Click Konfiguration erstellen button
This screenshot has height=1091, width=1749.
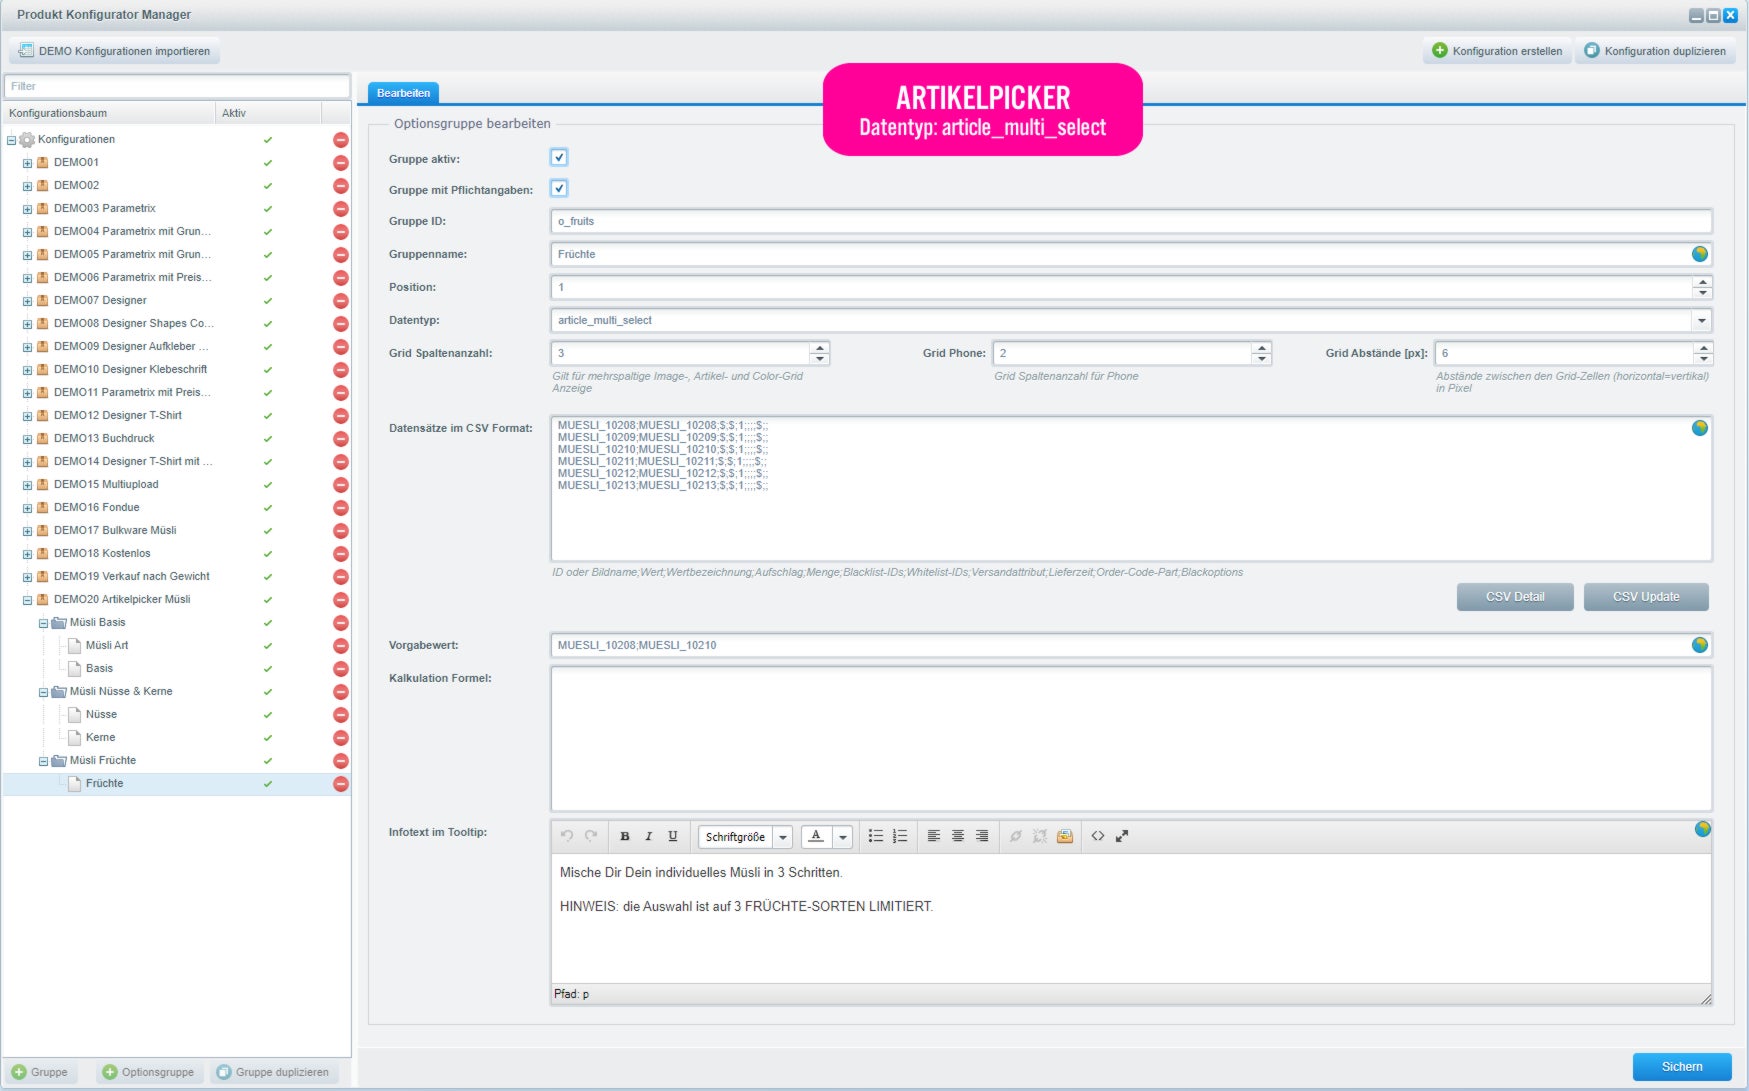pos(1497,51)
